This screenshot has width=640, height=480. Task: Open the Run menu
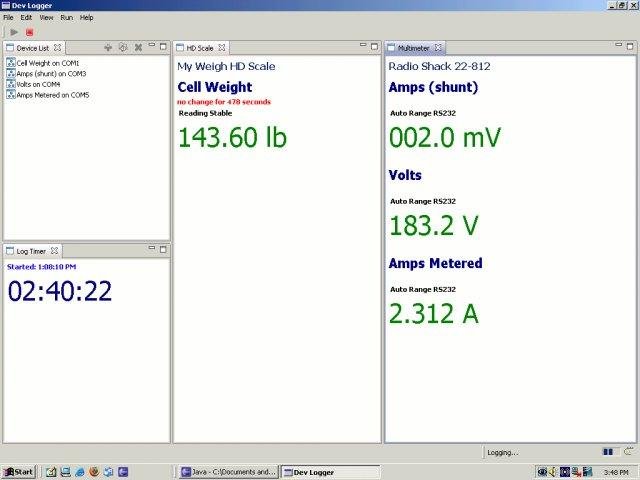[x=67, y=18]
